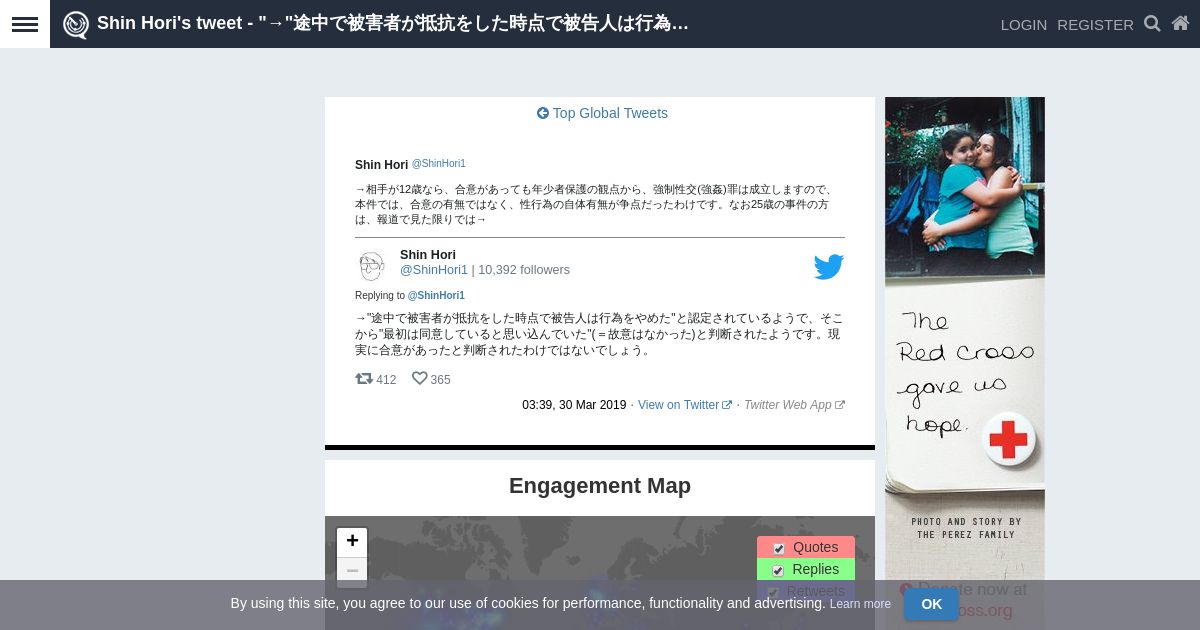
Task: Click the 03:39, 30 Mar 2019 timestamp
Action: click(574, 405)
